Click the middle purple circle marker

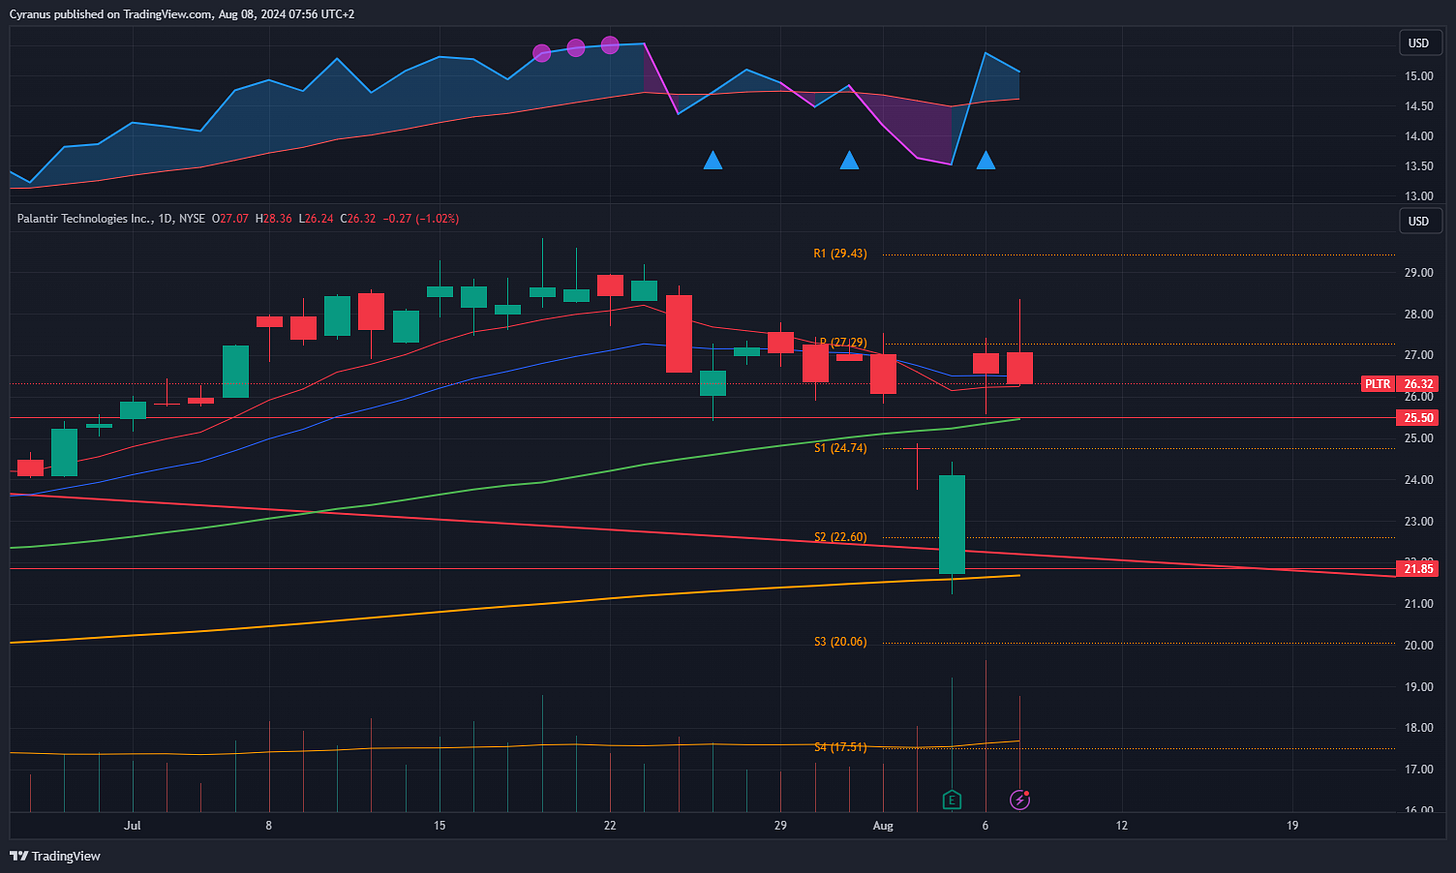tap(576, 48)
